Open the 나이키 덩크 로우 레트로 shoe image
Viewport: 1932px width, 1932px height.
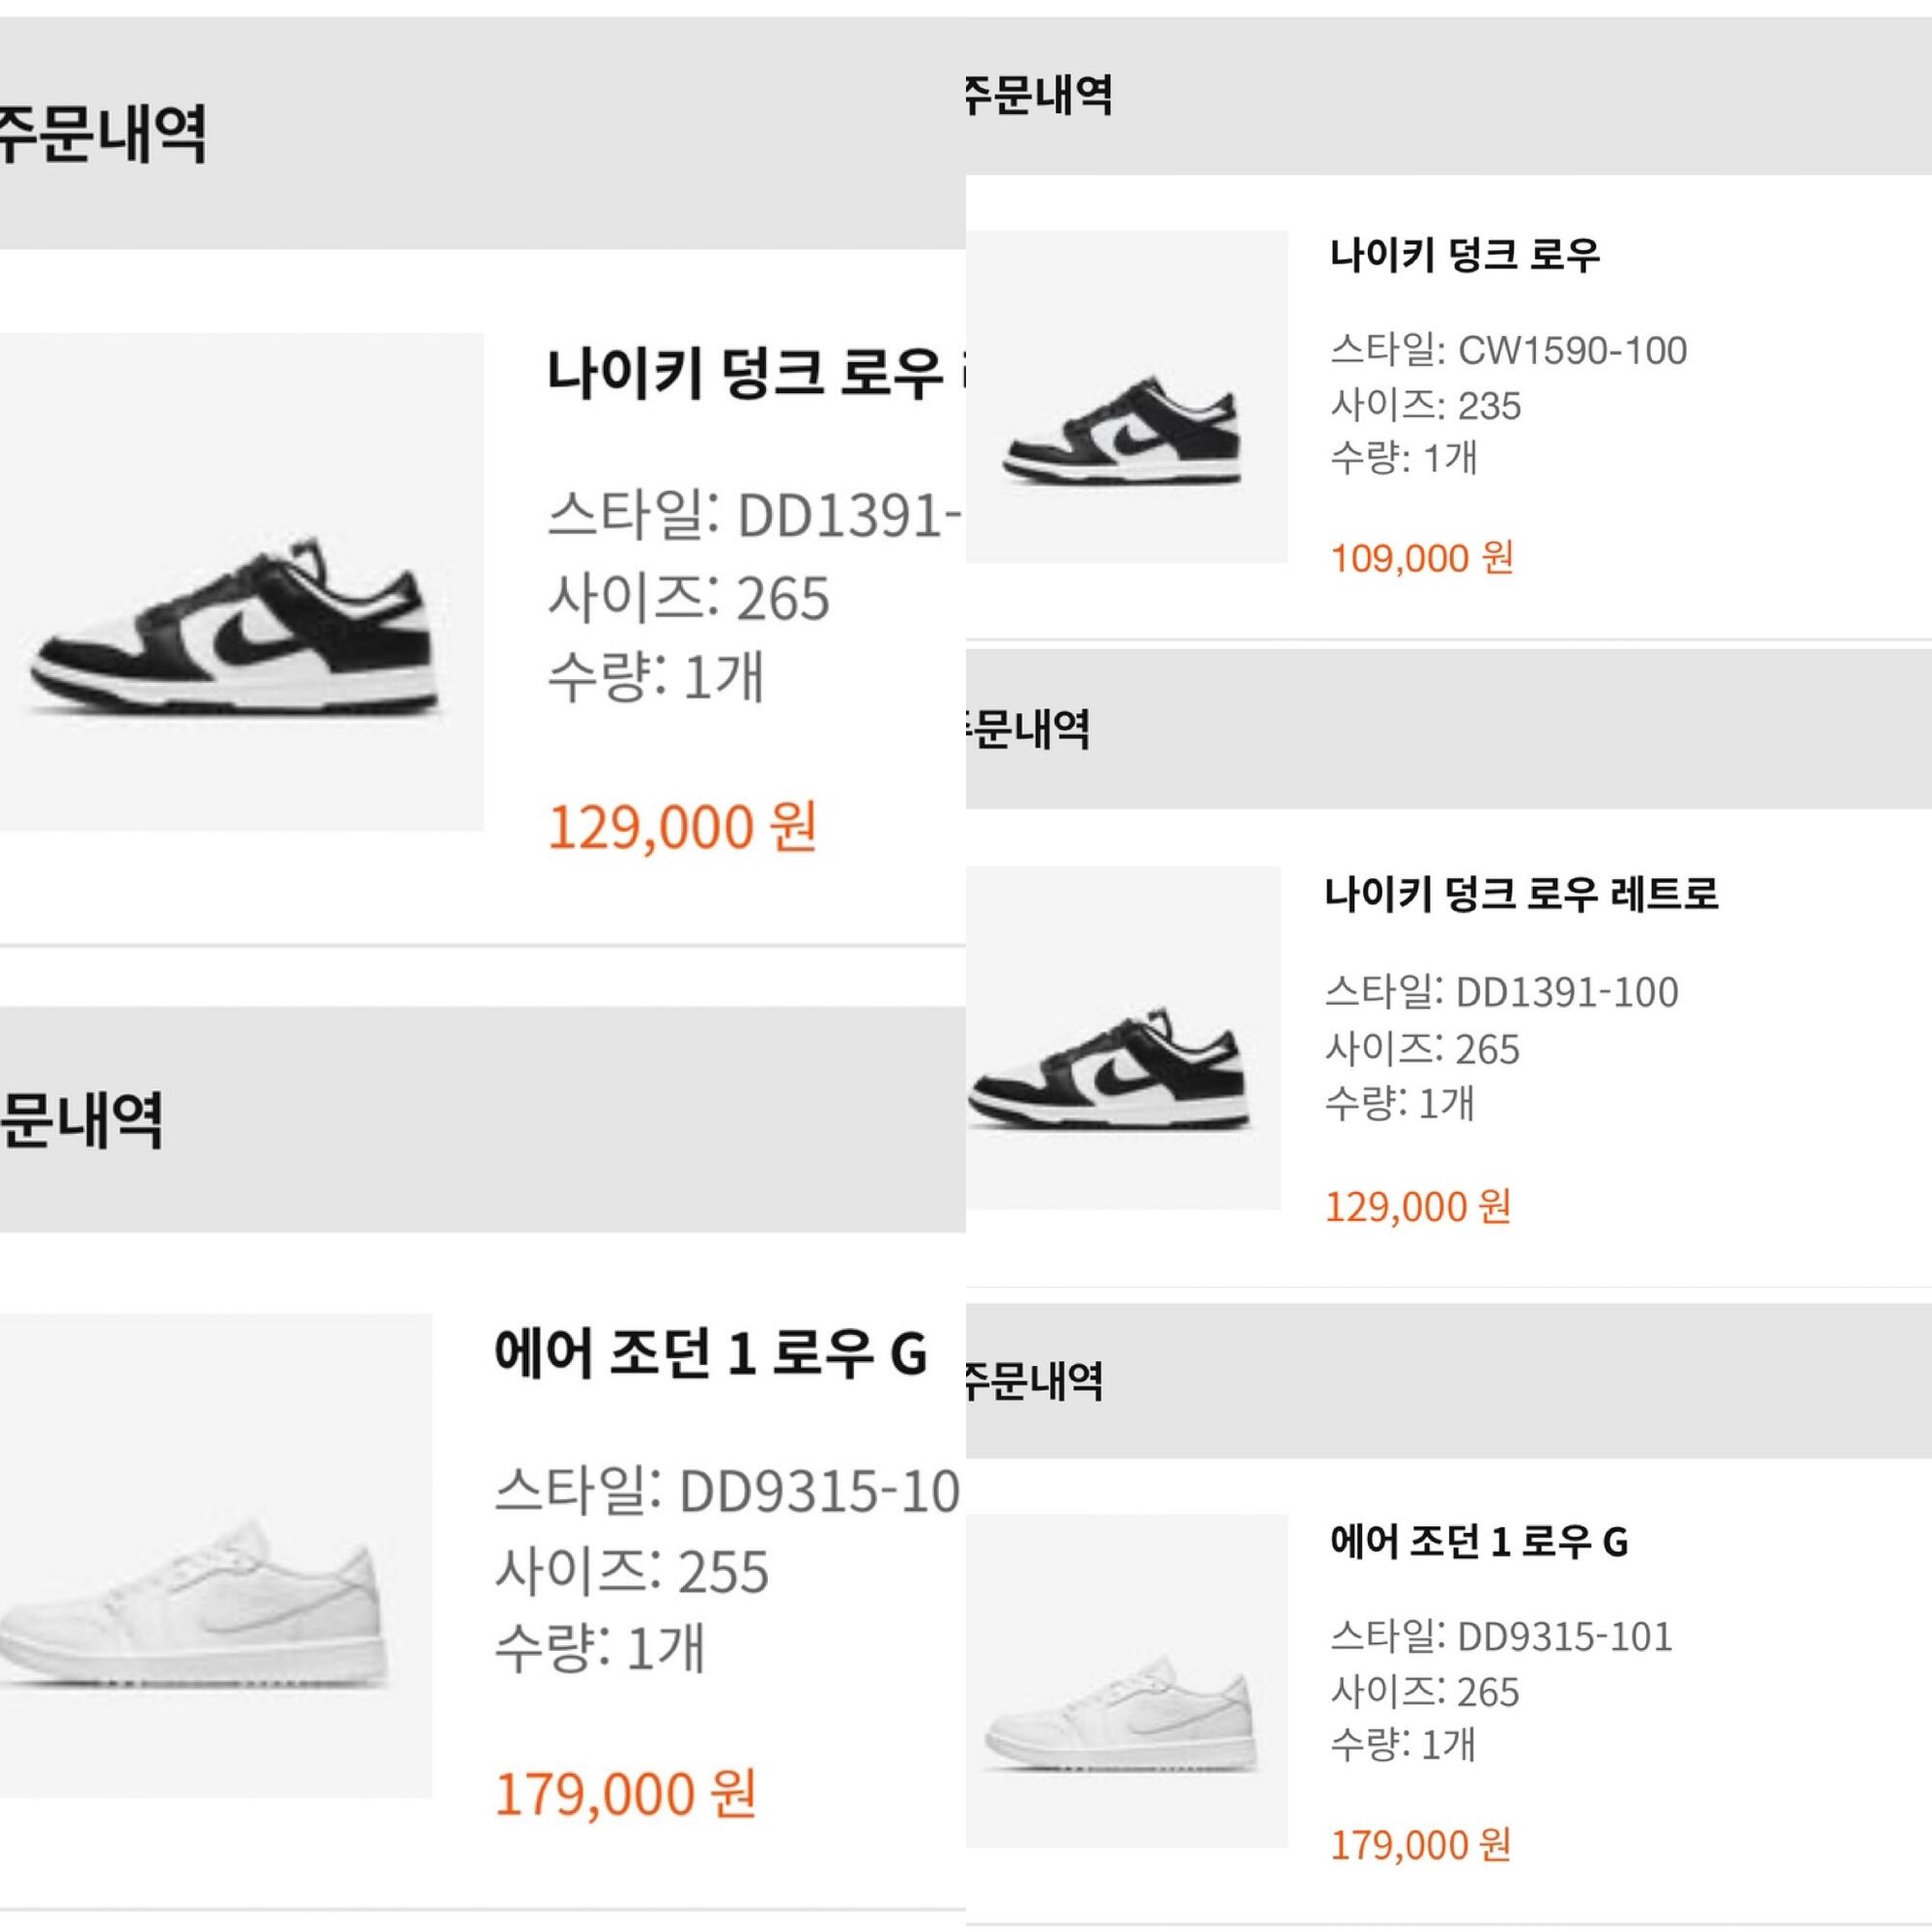1123,1038
